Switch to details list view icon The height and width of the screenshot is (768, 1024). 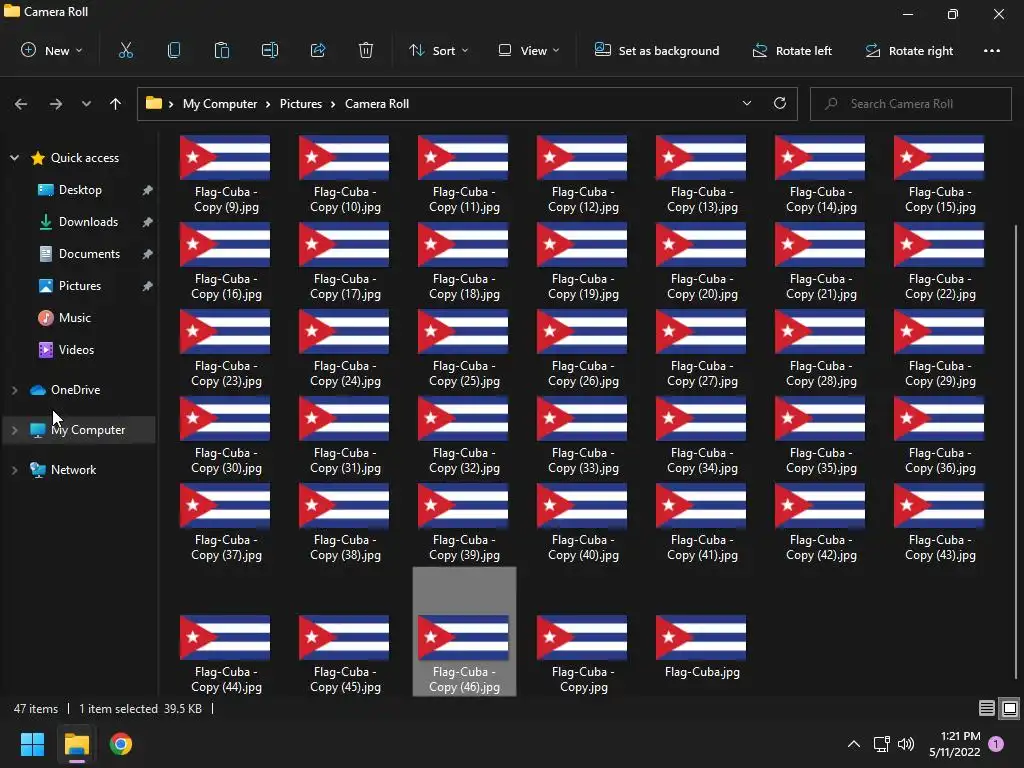[986, 708]
